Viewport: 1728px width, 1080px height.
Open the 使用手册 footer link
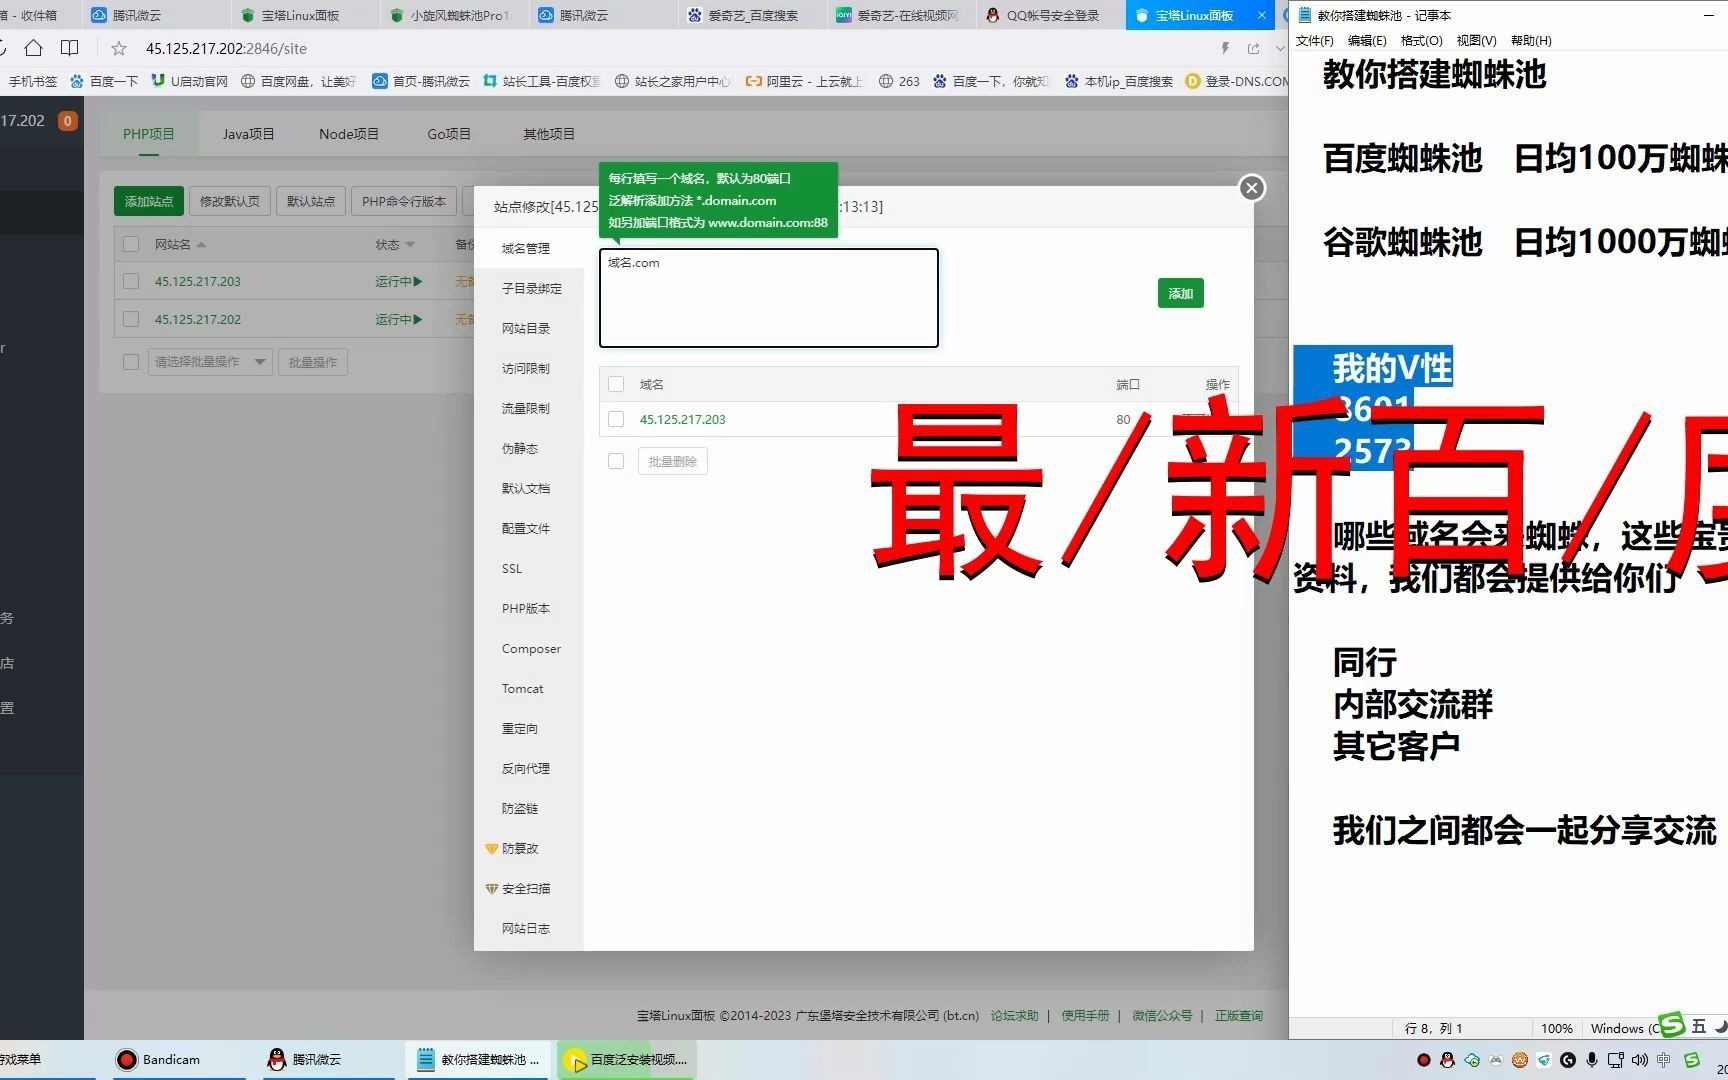point(1085,1016)
